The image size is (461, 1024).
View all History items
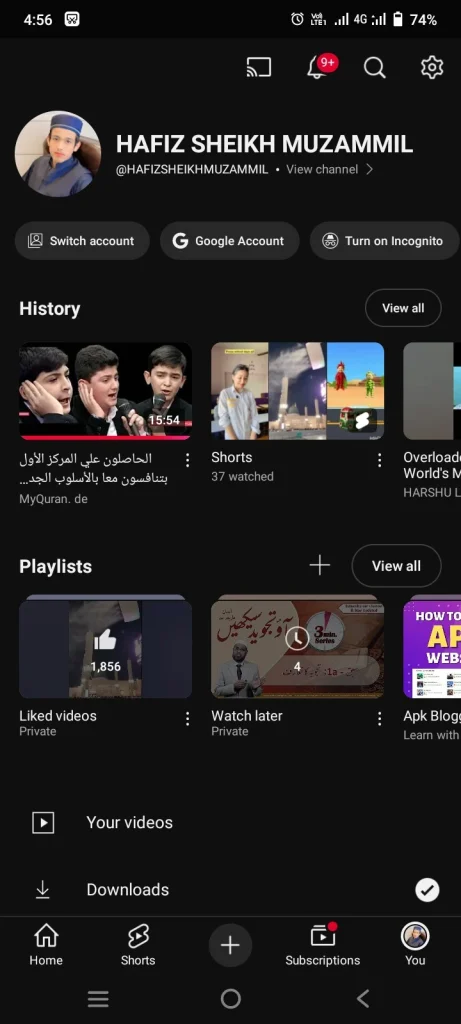tap(403, 308)
